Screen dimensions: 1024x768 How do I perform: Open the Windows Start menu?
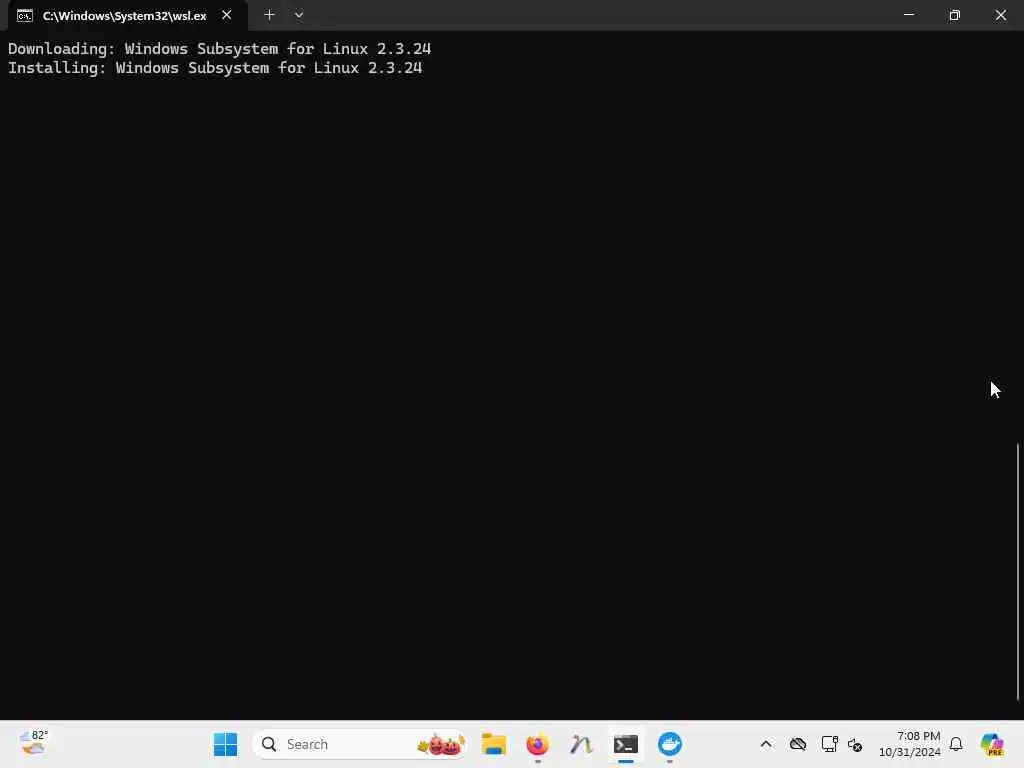point(225,744)
